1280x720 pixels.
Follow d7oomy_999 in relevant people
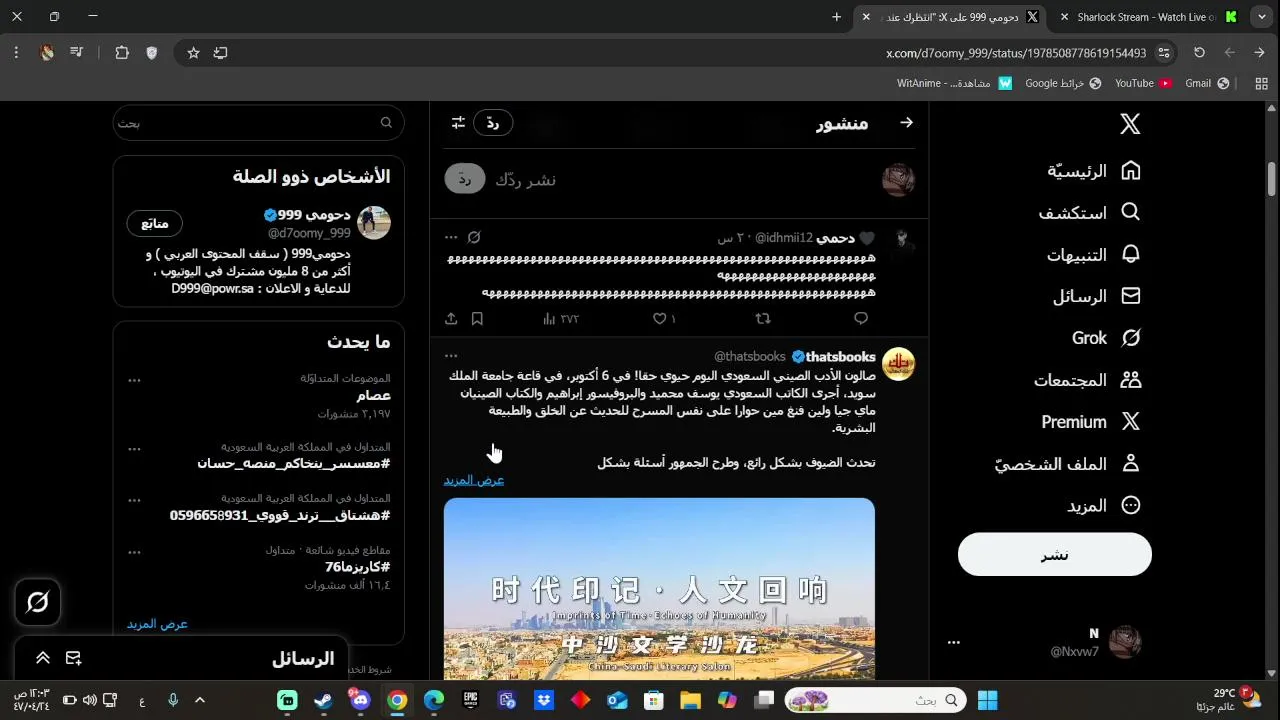coord(154,223)
